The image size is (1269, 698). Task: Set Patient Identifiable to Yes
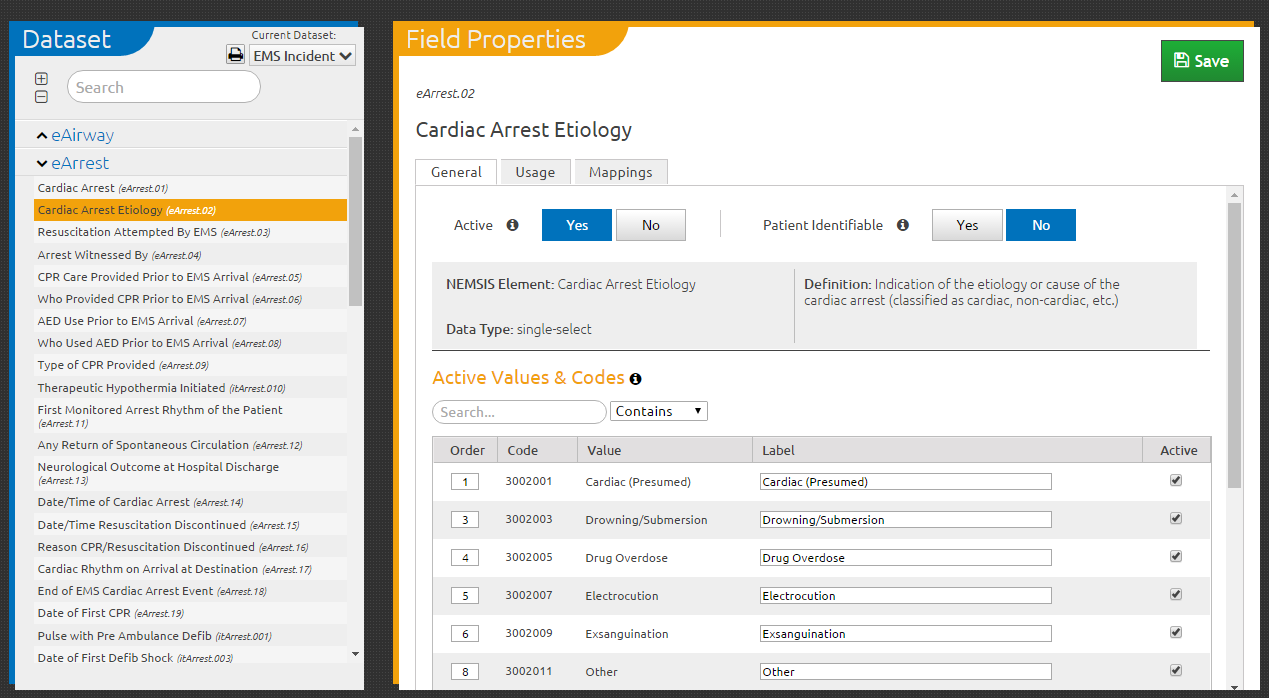[966, 225]
